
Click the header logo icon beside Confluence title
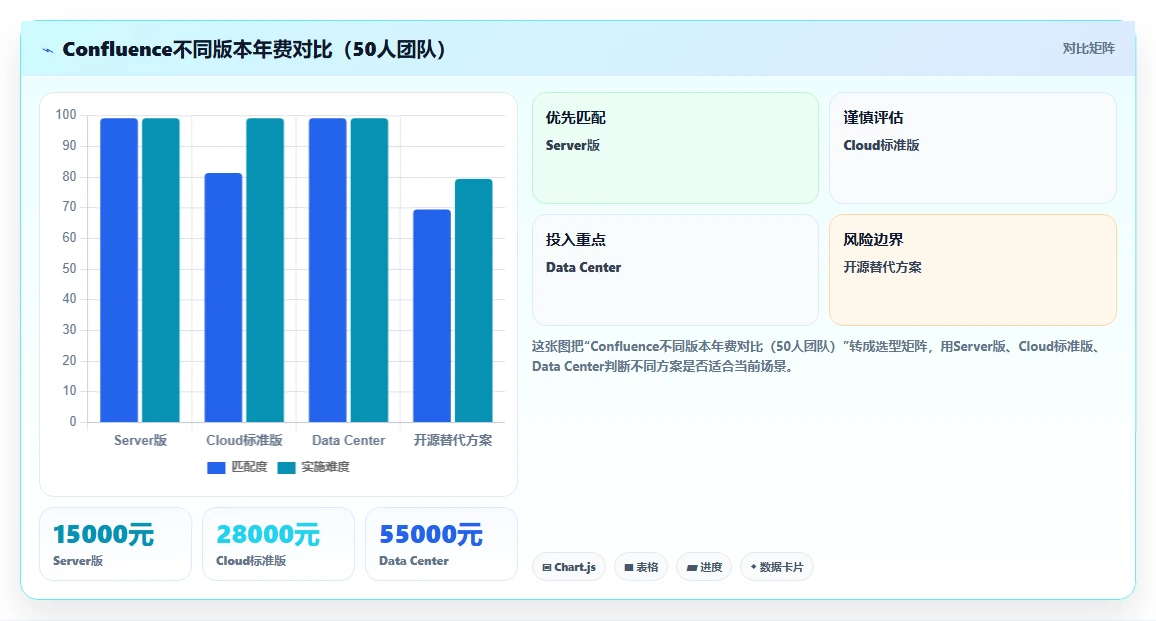tap(48, 50)
